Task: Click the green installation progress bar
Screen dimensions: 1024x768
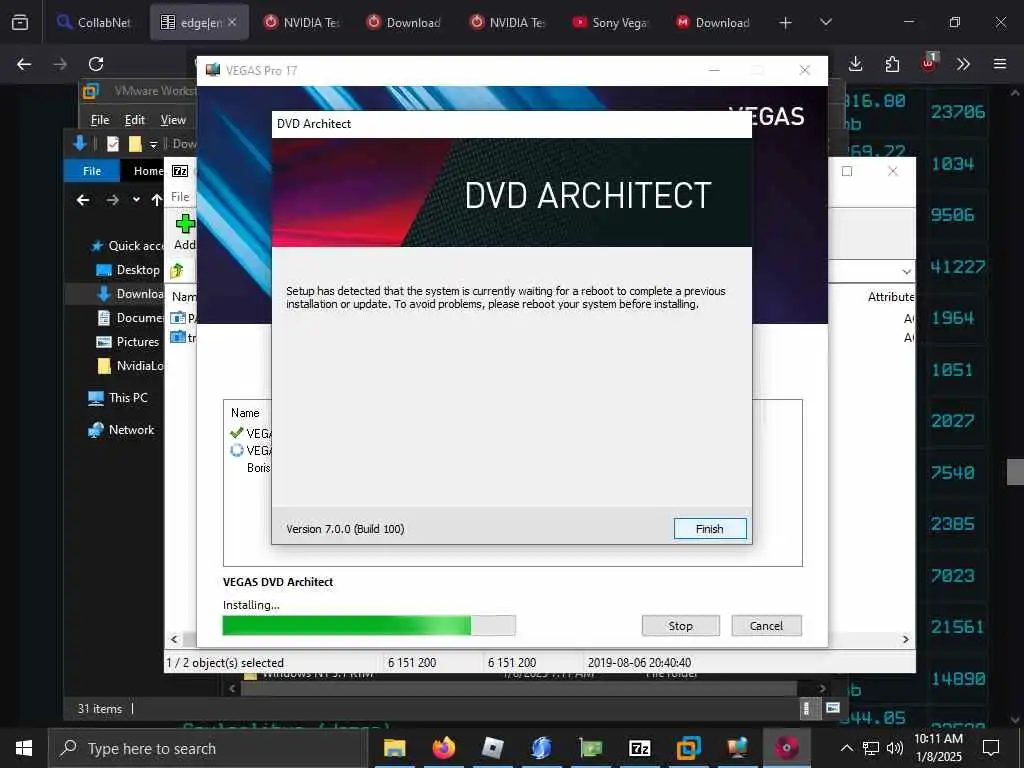Action: [x=369, y=626]
